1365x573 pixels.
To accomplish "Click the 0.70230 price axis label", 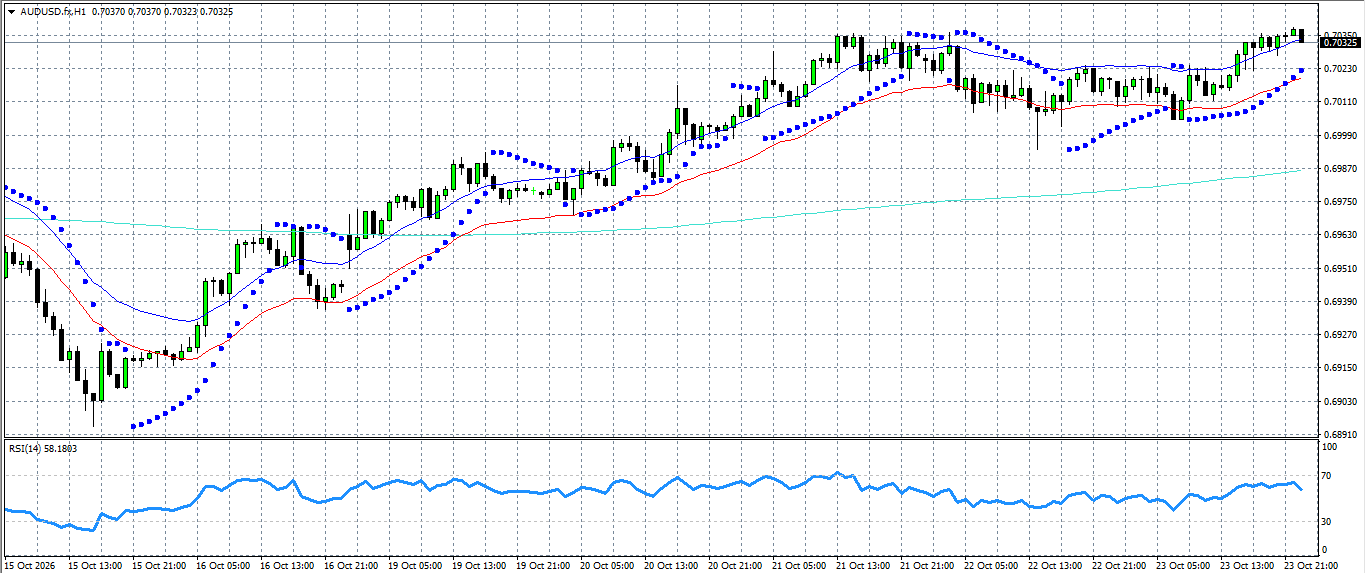I will tap(1340, 68).
